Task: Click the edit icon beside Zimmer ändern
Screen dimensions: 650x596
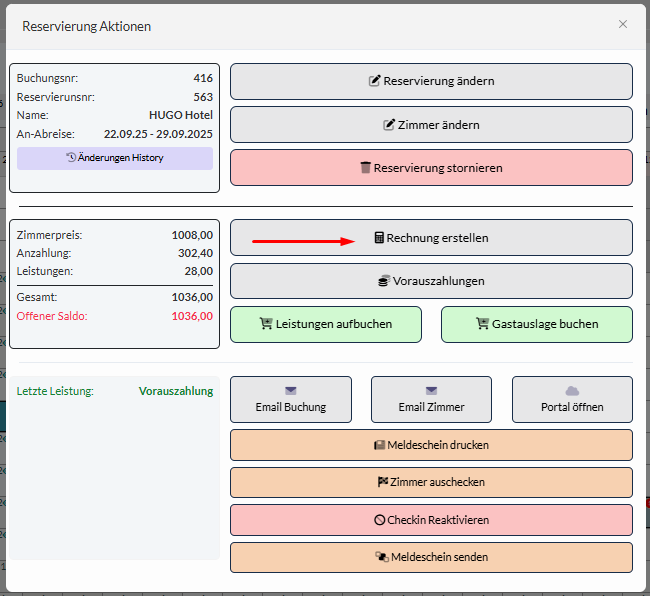Action: [x=389, y=125]
